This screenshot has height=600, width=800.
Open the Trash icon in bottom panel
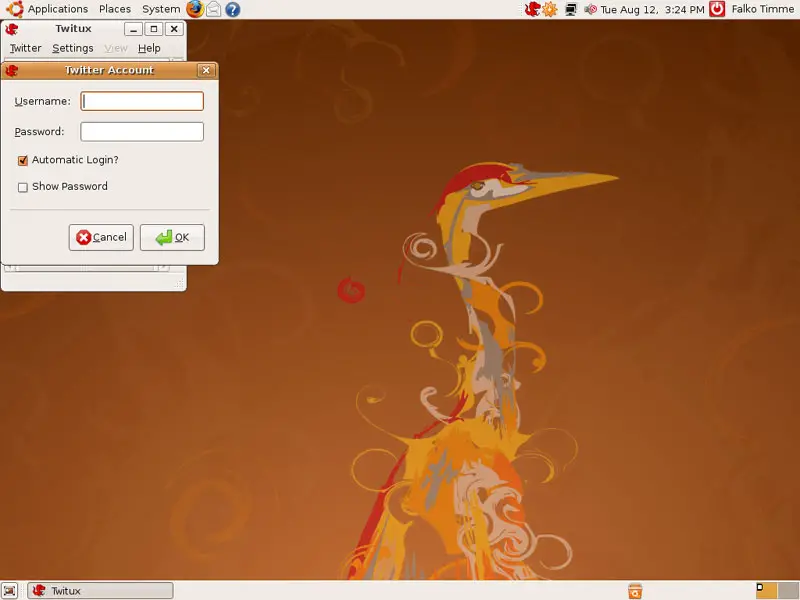pyautogui.click(x=635, y=591)
